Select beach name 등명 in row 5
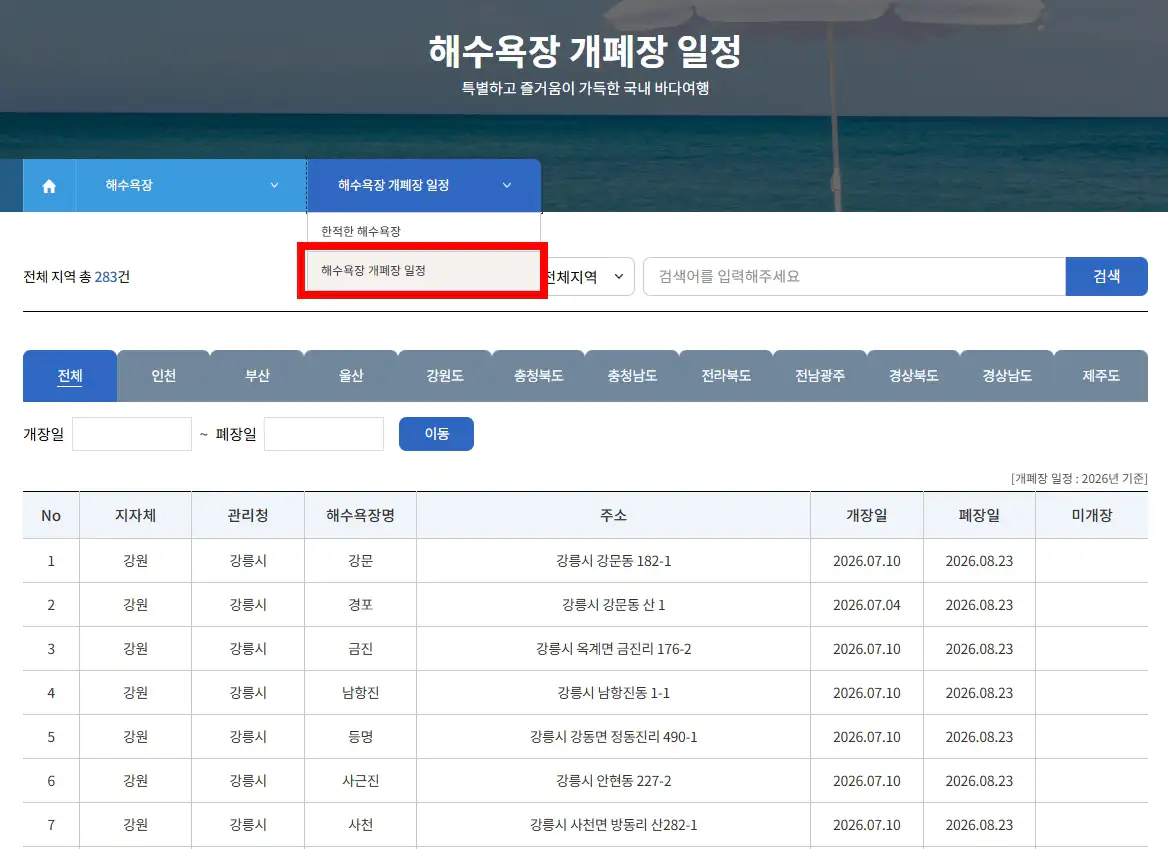The width and height of the screenshot is (1168, 849). click(x=361, y=737)
